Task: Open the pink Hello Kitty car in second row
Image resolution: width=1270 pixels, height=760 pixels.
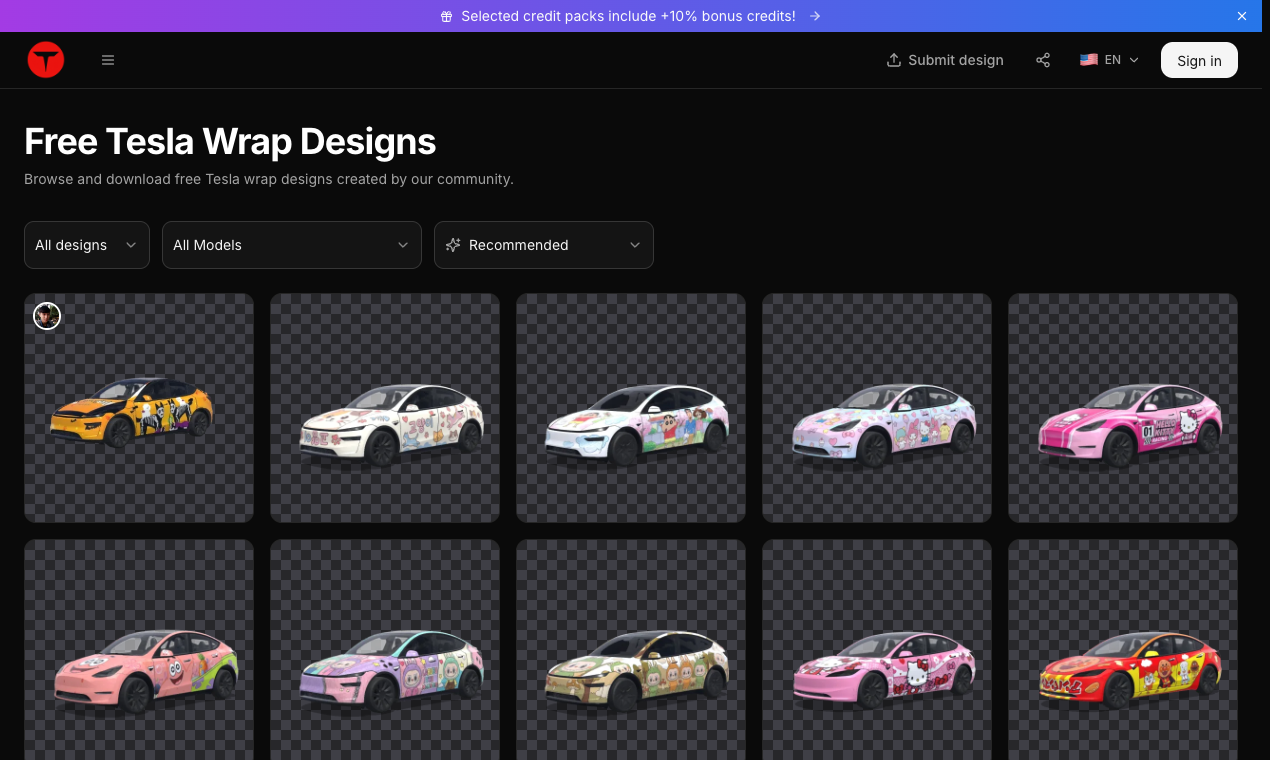Action: [877, 650]
